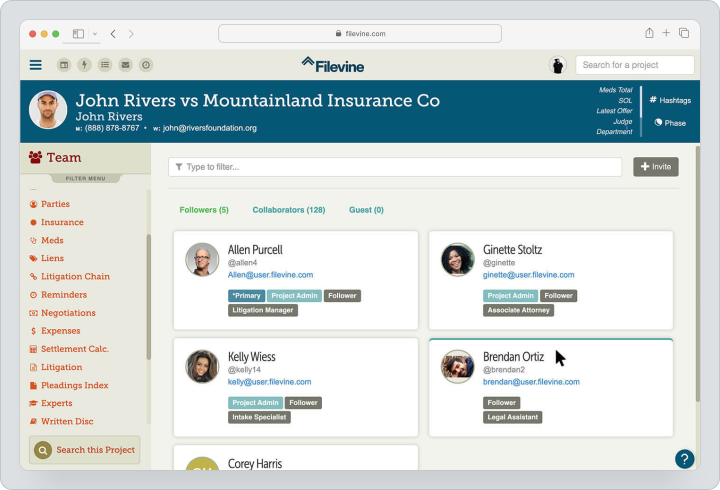Screen dimensions: 720x490
Task: Click the Invite button
Action: (x=656, y=167)
